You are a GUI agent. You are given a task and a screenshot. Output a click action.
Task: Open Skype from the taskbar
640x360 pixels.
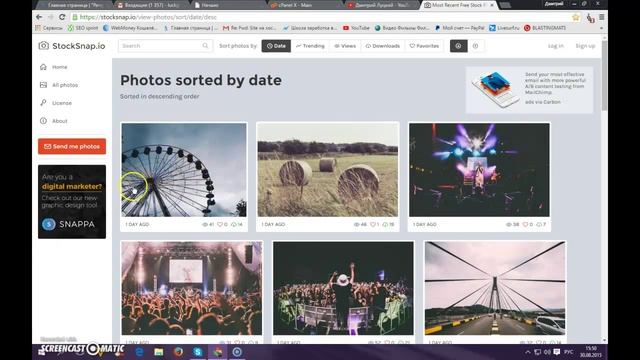coord(198,352)
